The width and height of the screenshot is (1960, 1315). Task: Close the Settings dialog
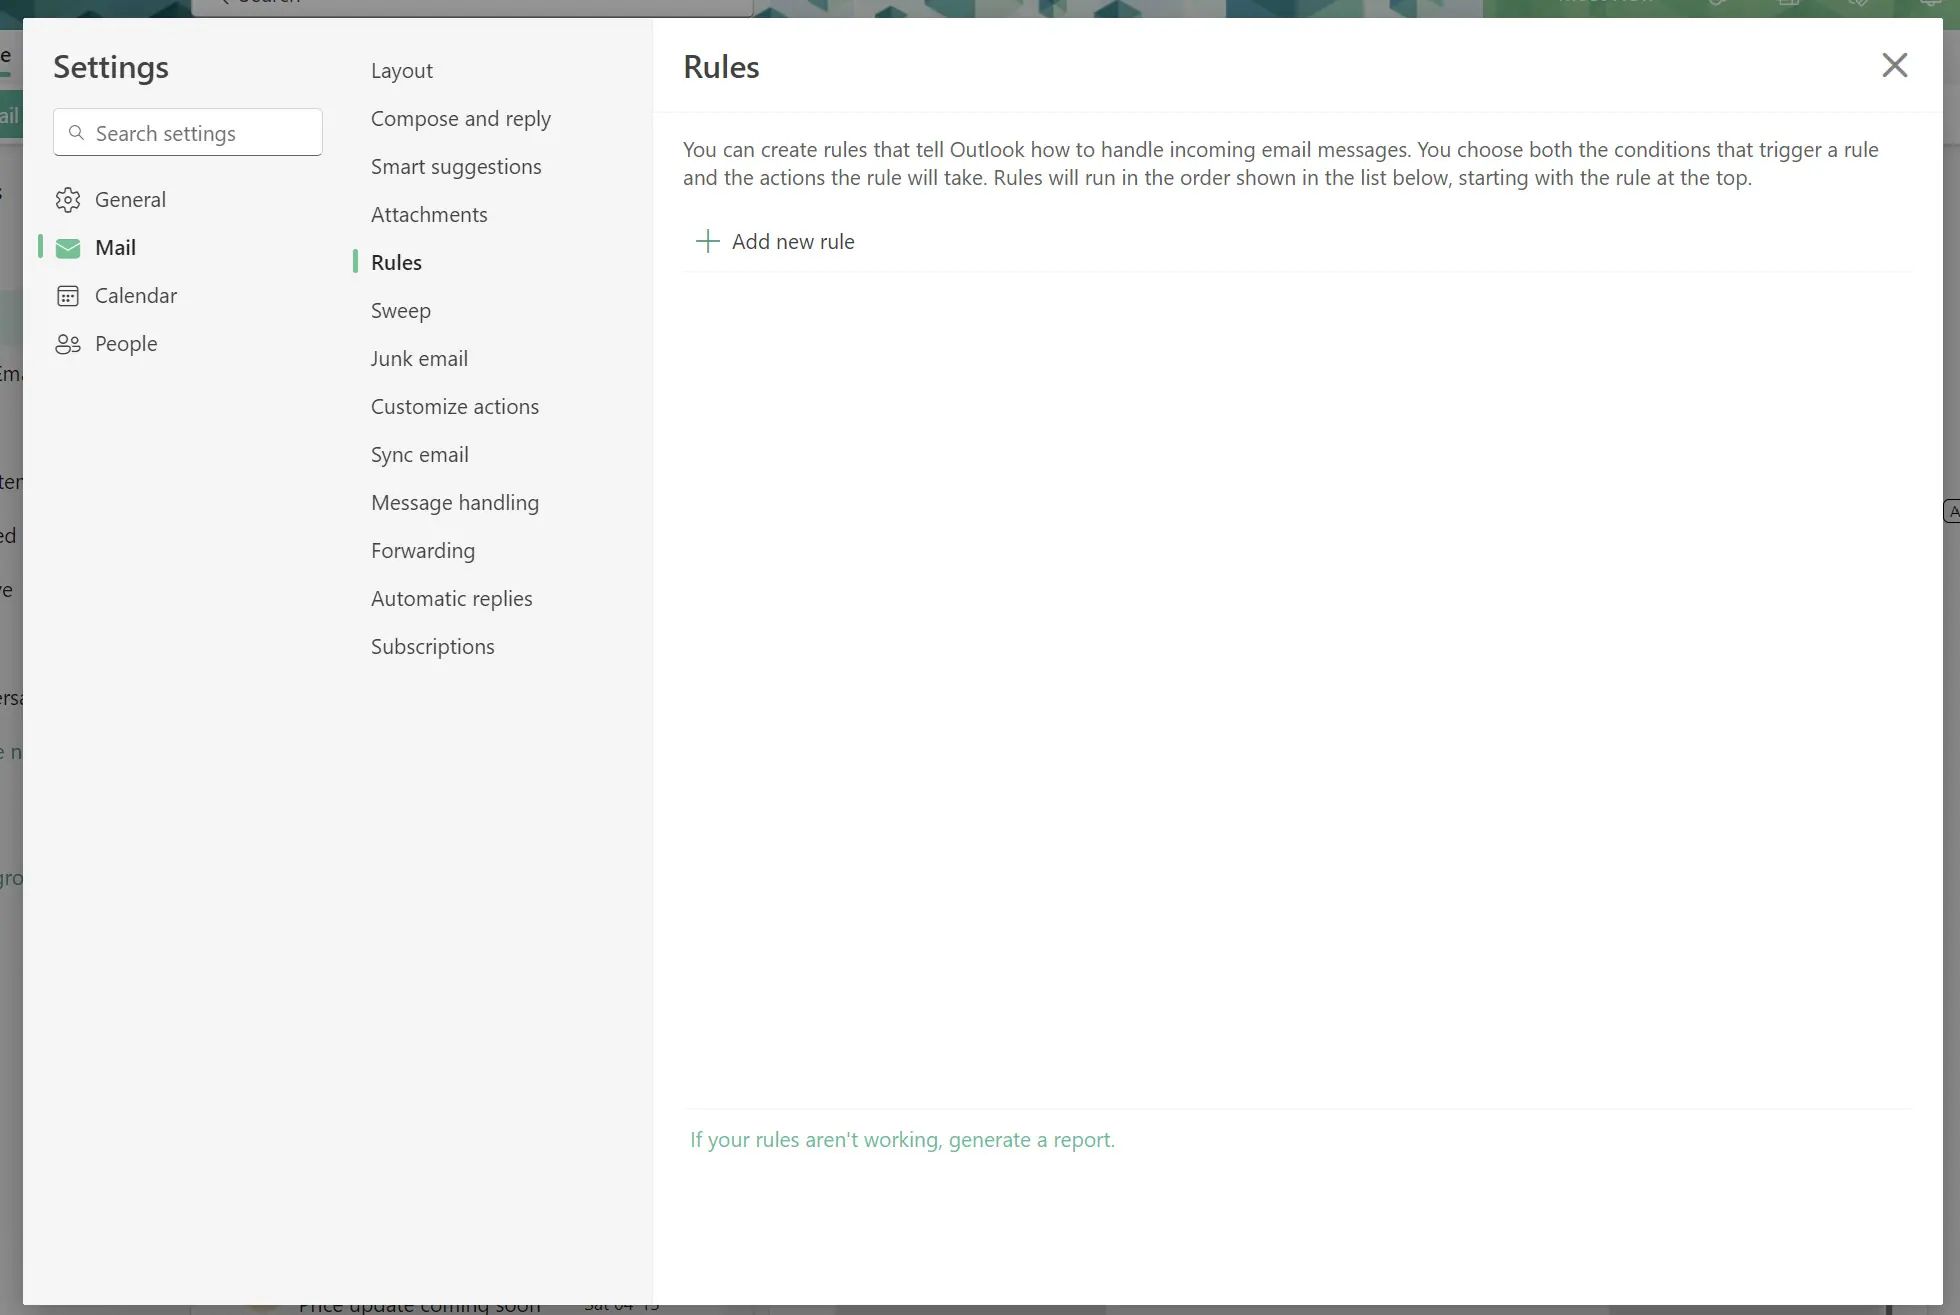click(x=1894, y=66)
